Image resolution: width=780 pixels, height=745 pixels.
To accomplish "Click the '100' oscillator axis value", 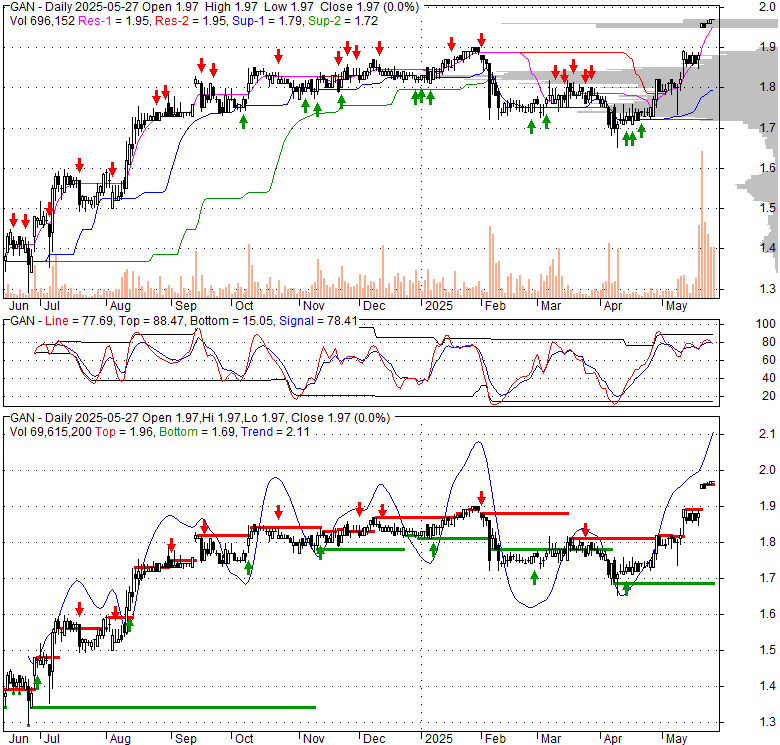I will point(766,324).
